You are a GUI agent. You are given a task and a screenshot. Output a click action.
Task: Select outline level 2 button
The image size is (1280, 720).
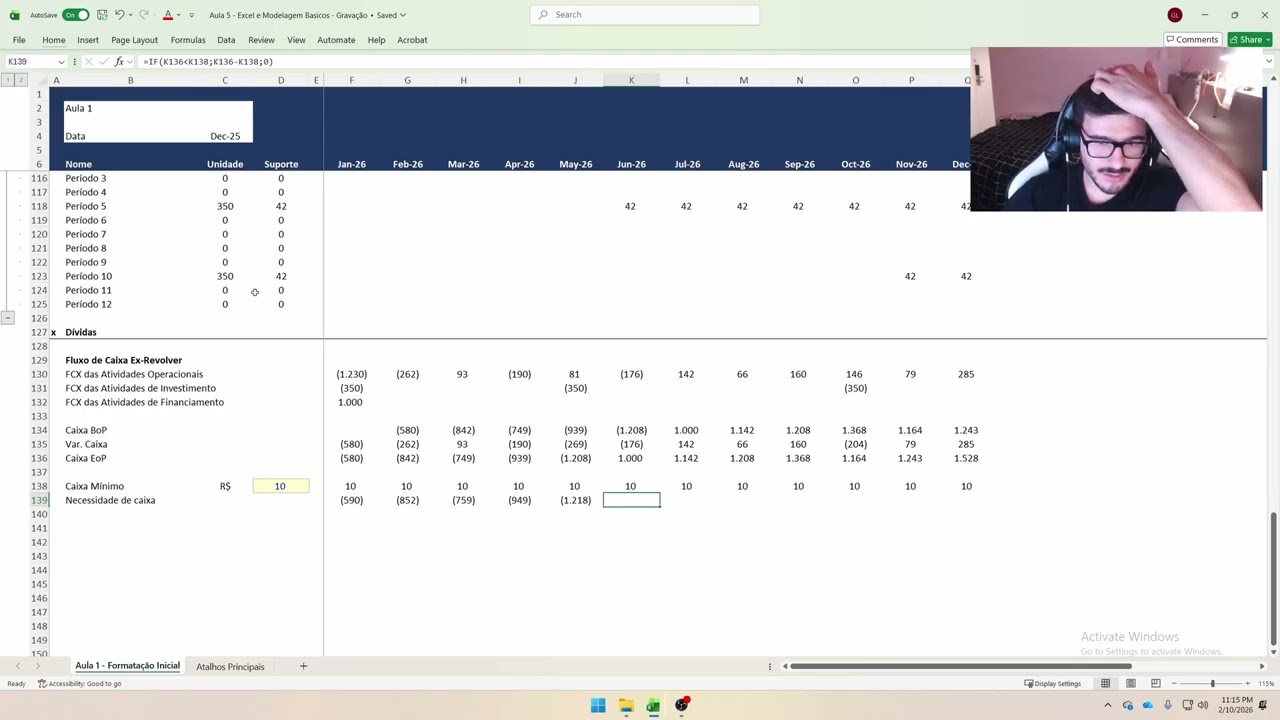point(21,80)
